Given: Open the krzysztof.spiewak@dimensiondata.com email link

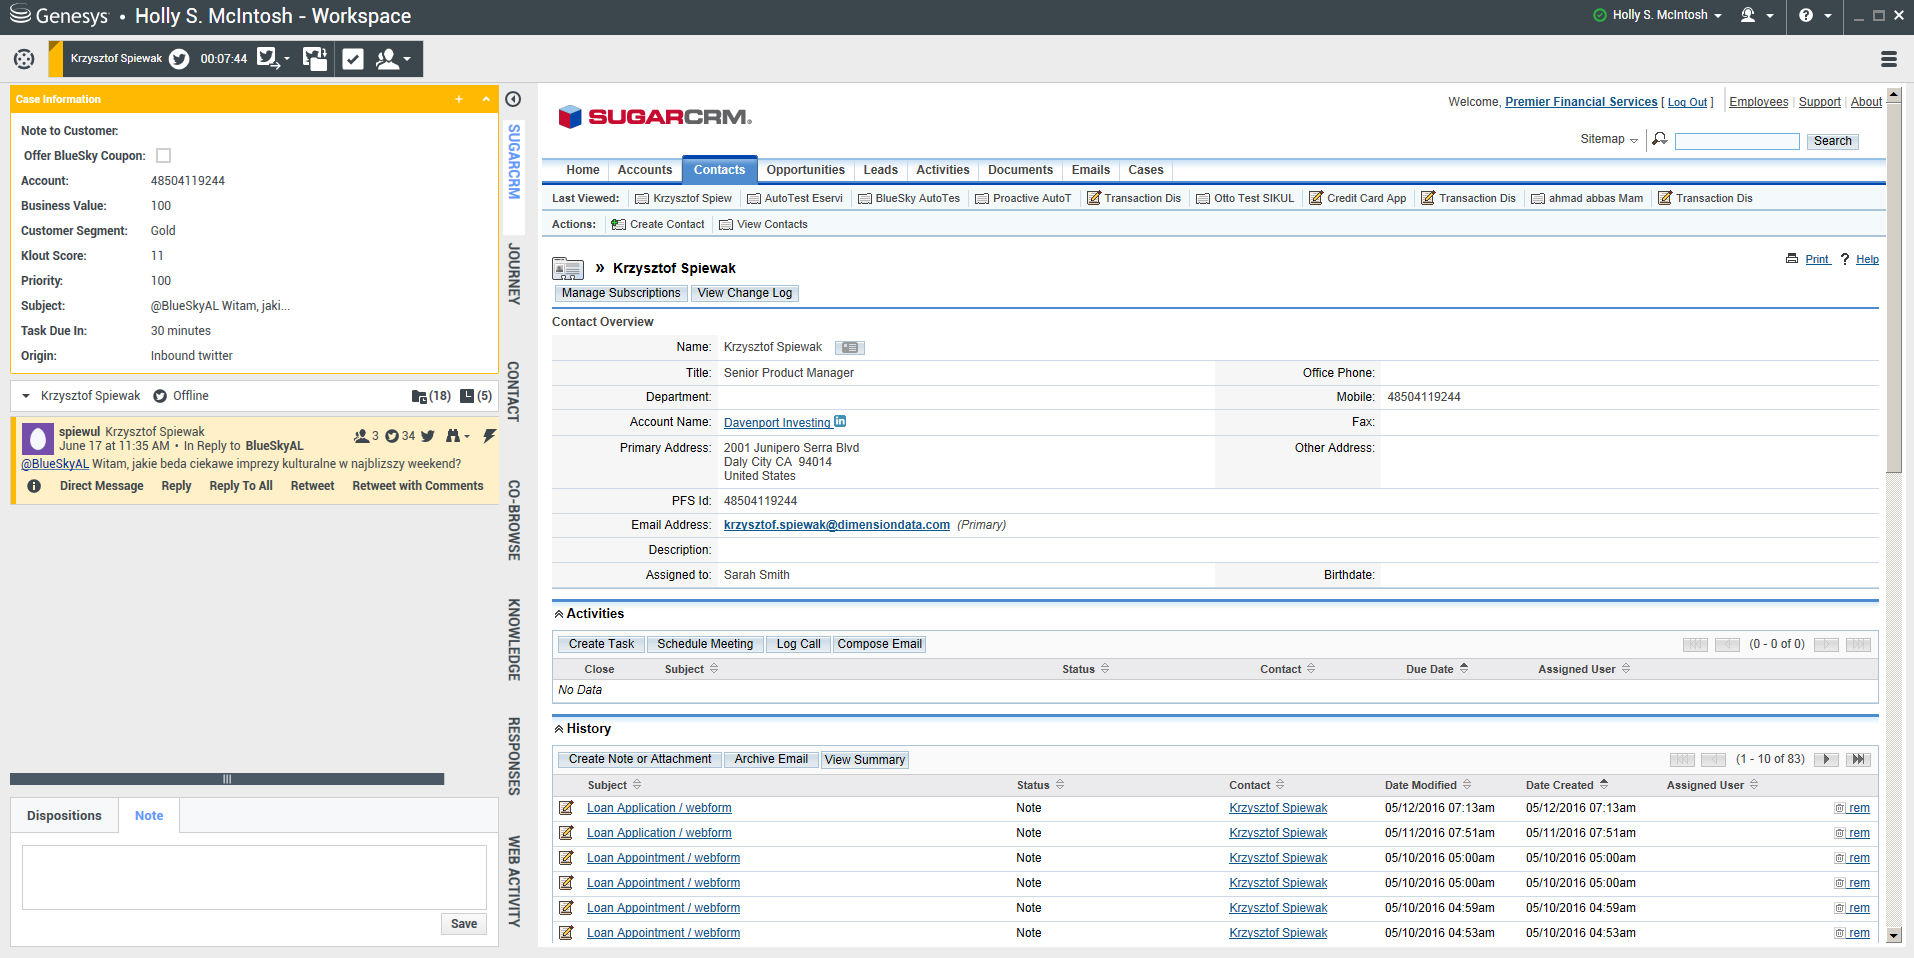Looking at the screenshot, I should coord(837,525).
